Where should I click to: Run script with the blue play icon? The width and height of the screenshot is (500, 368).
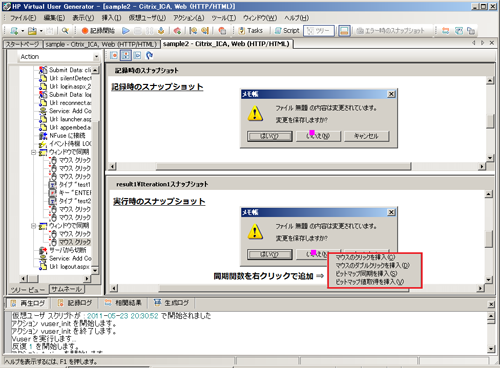pos(126,31)
